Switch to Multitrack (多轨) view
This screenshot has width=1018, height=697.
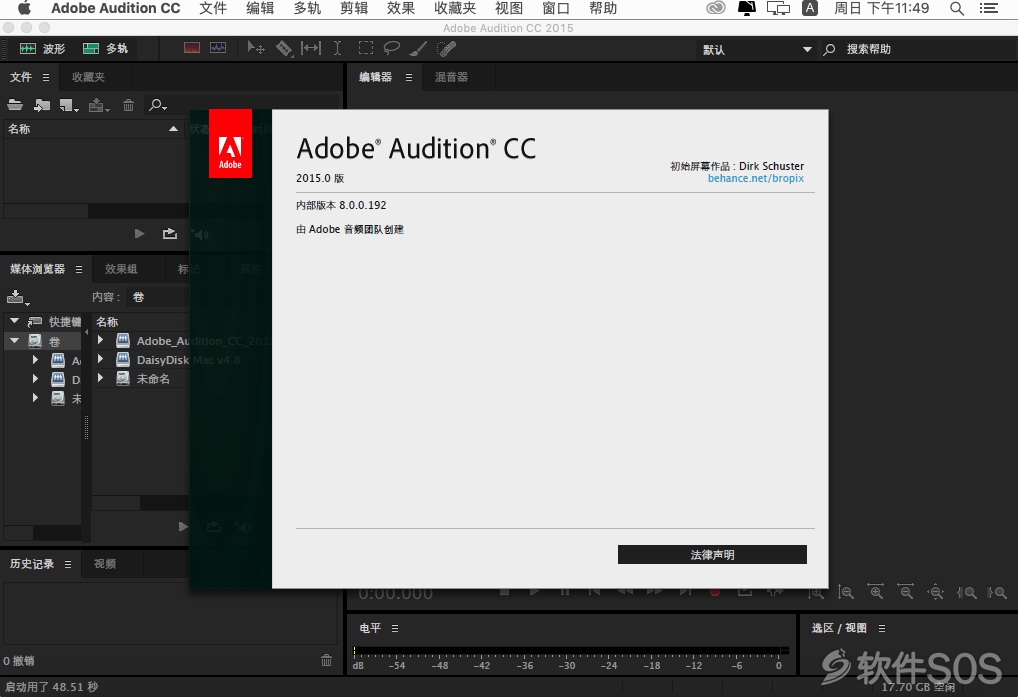pyautogui.click(x=105, y=49)
